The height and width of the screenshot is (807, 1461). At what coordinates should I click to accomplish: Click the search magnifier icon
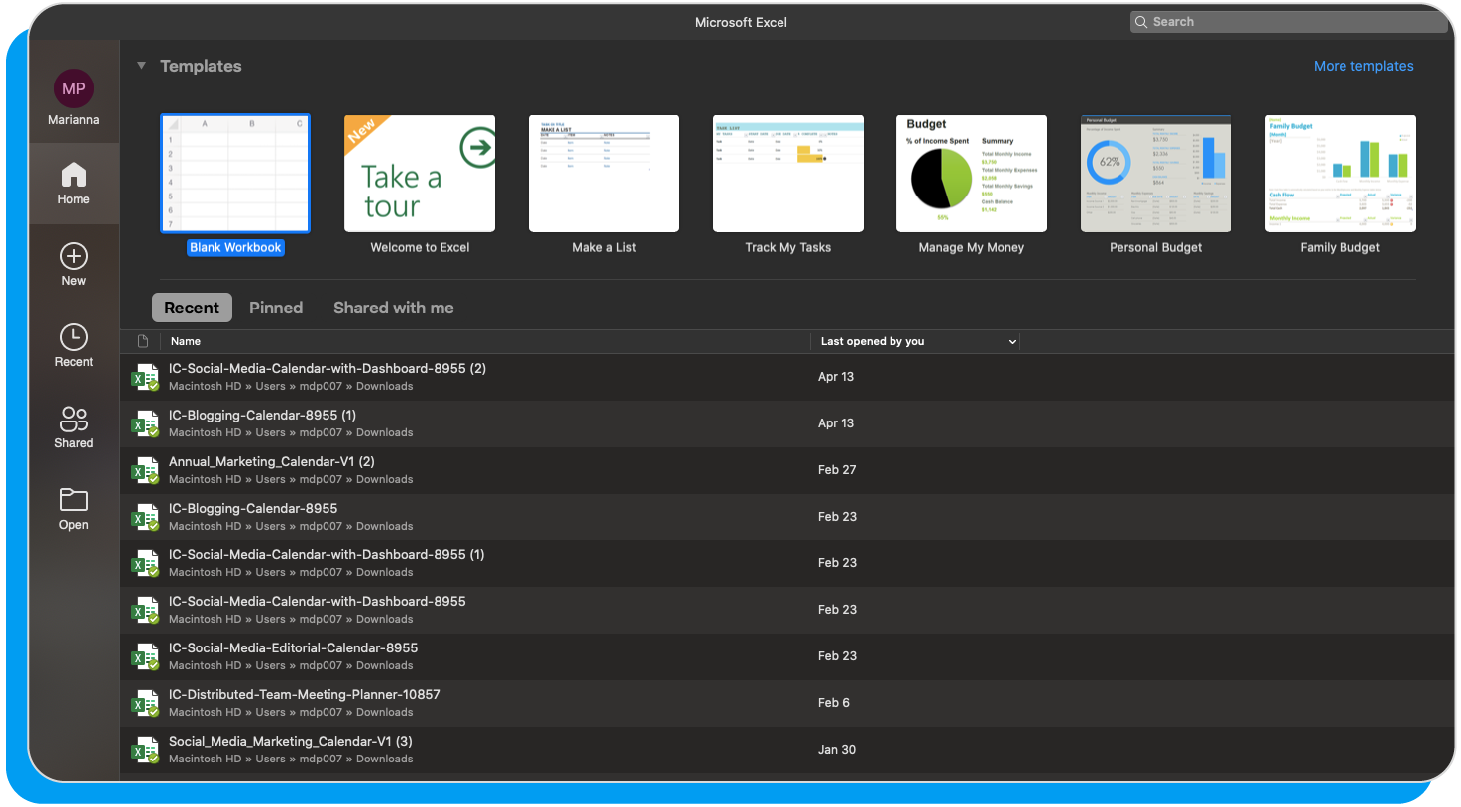click(x=1141, y=22)
